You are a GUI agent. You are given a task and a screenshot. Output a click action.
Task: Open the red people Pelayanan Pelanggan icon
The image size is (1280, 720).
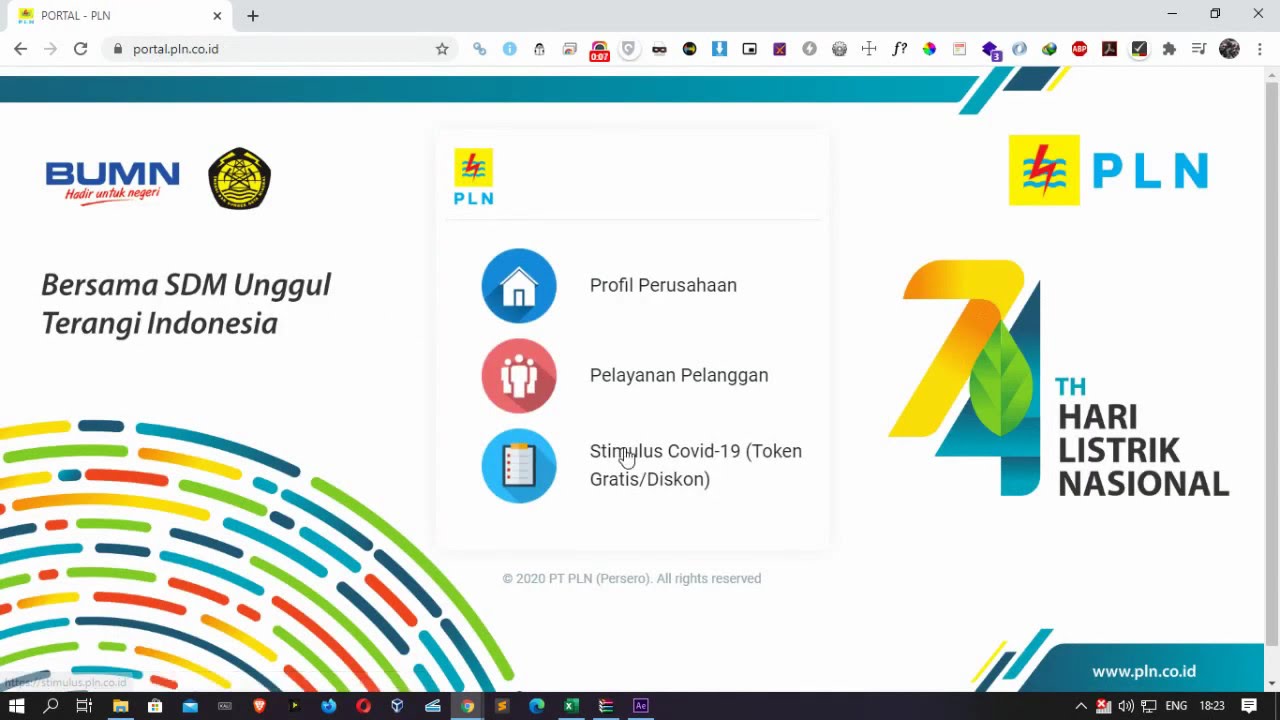(519, 376)
